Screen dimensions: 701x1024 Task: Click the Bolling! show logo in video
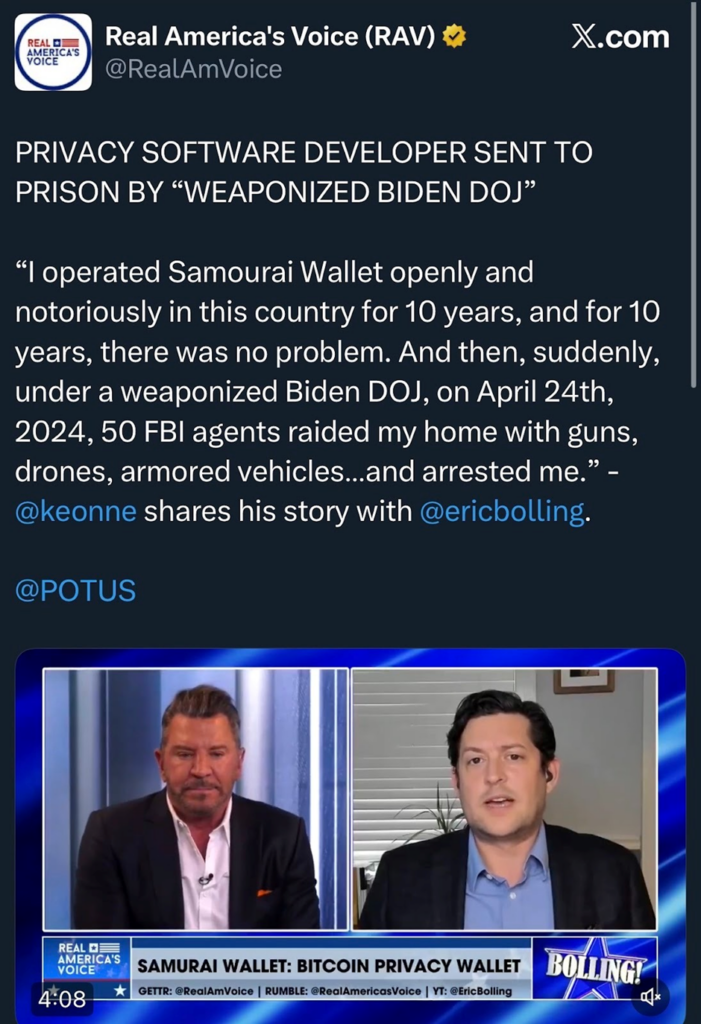[x=594, y=966]
